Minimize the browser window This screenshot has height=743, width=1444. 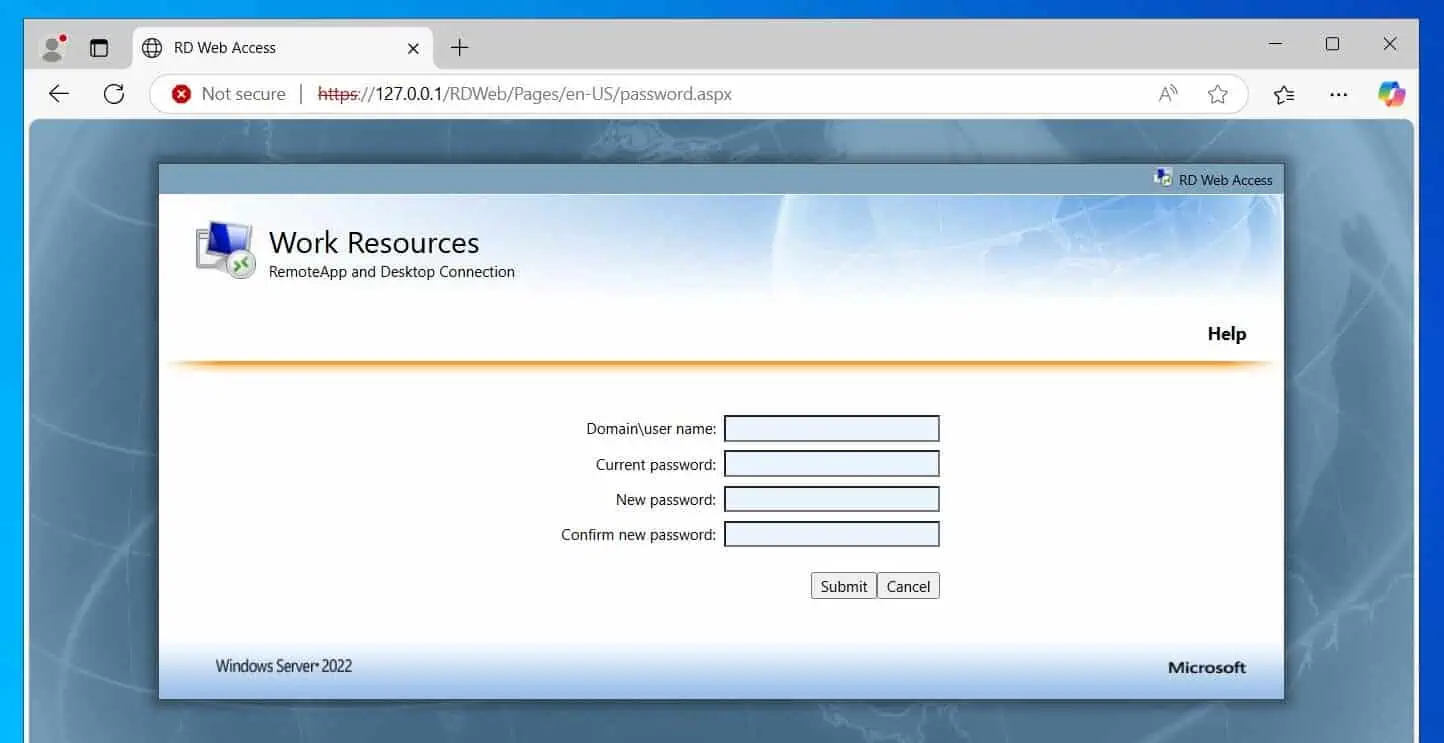[x=1276, y=44]
